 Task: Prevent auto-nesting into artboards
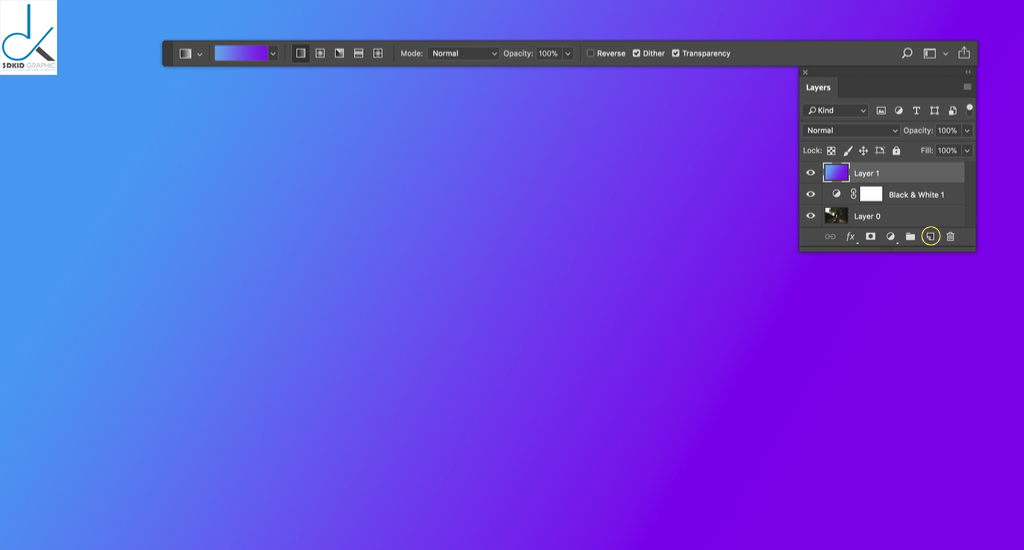coord(880,151)
